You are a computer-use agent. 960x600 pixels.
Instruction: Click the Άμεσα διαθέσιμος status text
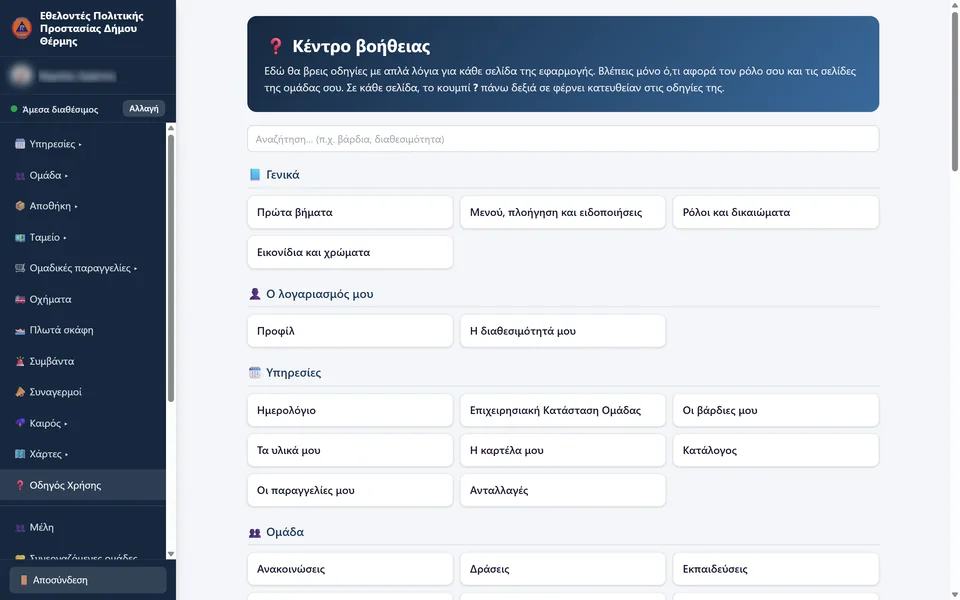tap(60, 110)
